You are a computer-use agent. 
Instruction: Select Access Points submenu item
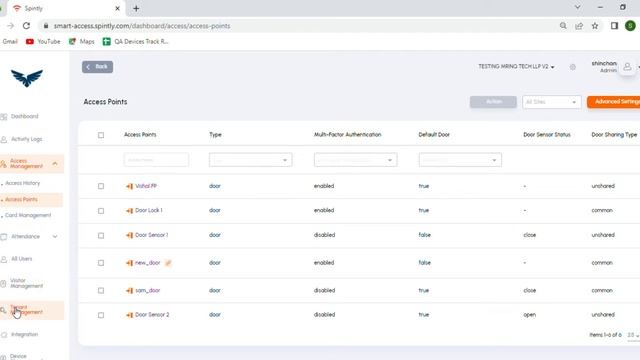coord(21,200)
